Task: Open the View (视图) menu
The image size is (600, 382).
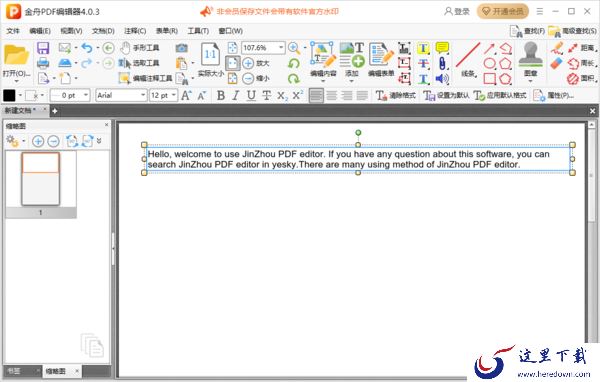Action: (71, 31)
